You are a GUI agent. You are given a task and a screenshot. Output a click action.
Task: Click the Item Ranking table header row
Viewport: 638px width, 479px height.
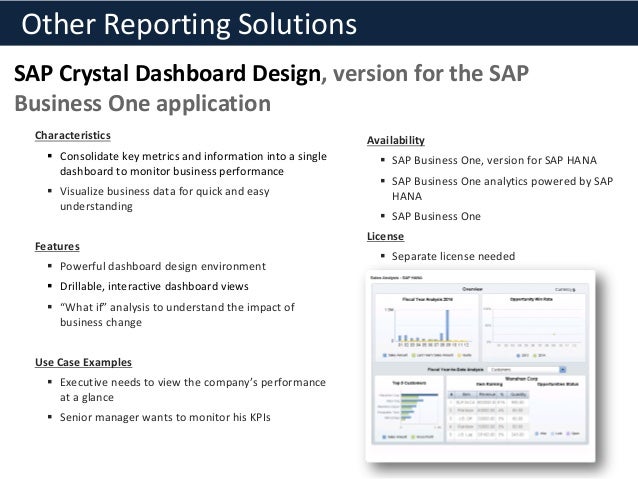pos(488,394)
